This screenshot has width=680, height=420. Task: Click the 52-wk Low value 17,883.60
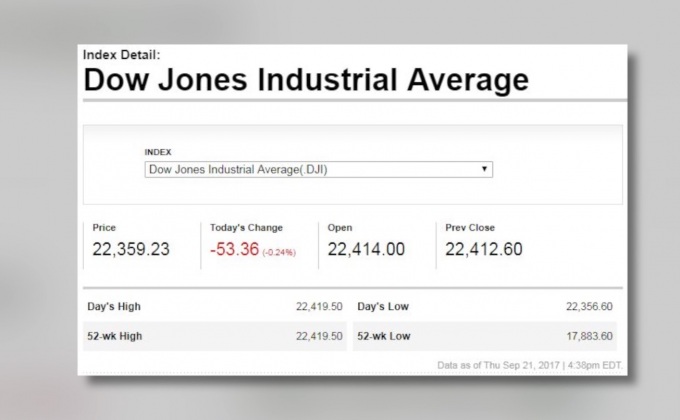tap(589, 336)
